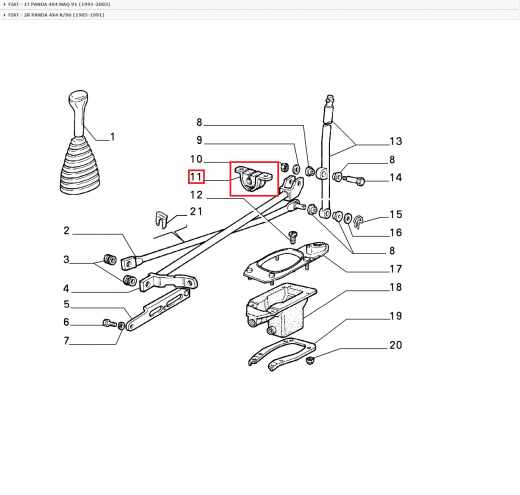Click the slotted bracket drawing part 5
The height and width of the screenshot is (495, 520).
[158, 310]
